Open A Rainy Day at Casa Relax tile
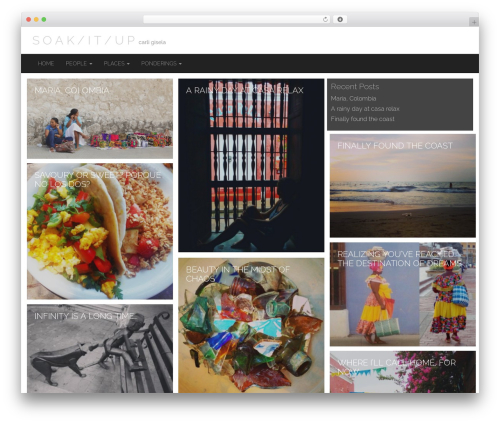 [x=251, y=165]
